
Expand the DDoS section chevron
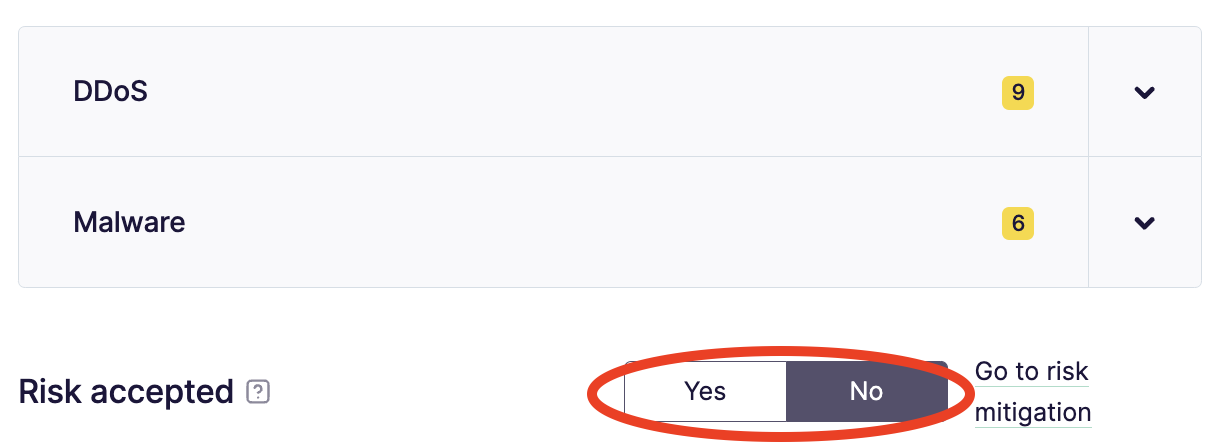(1144, 93)
